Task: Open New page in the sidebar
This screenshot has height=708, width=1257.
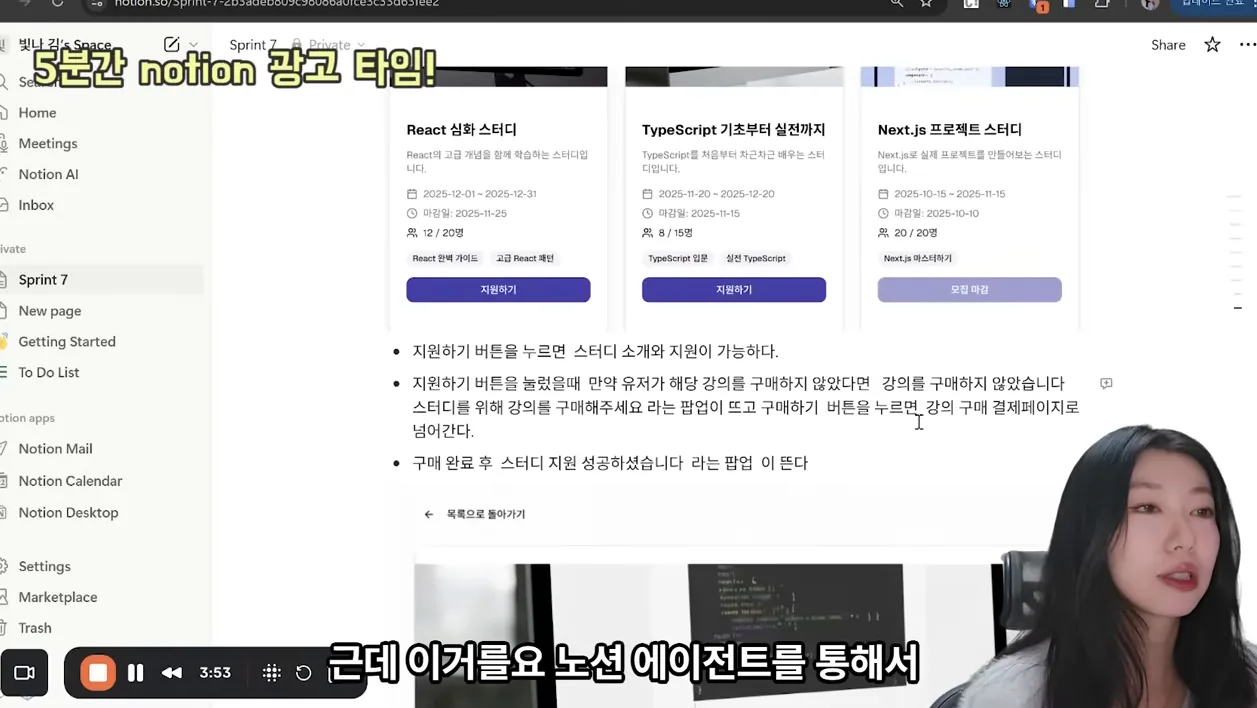Action: (x=50, y=311)
